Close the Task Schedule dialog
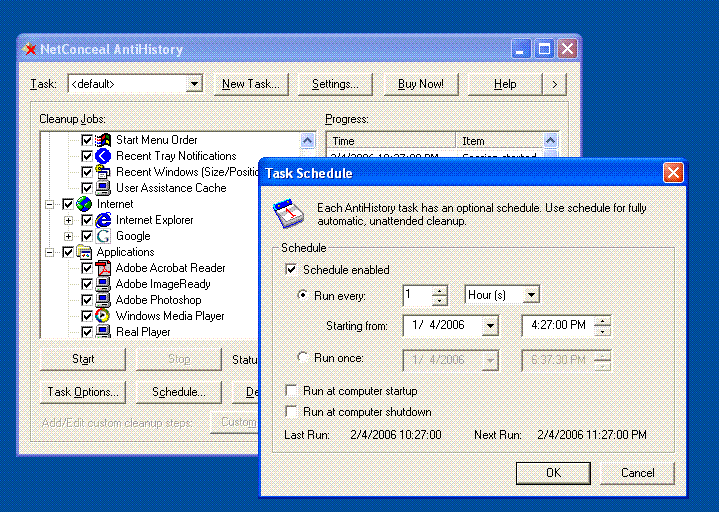 tap(673, 173)
